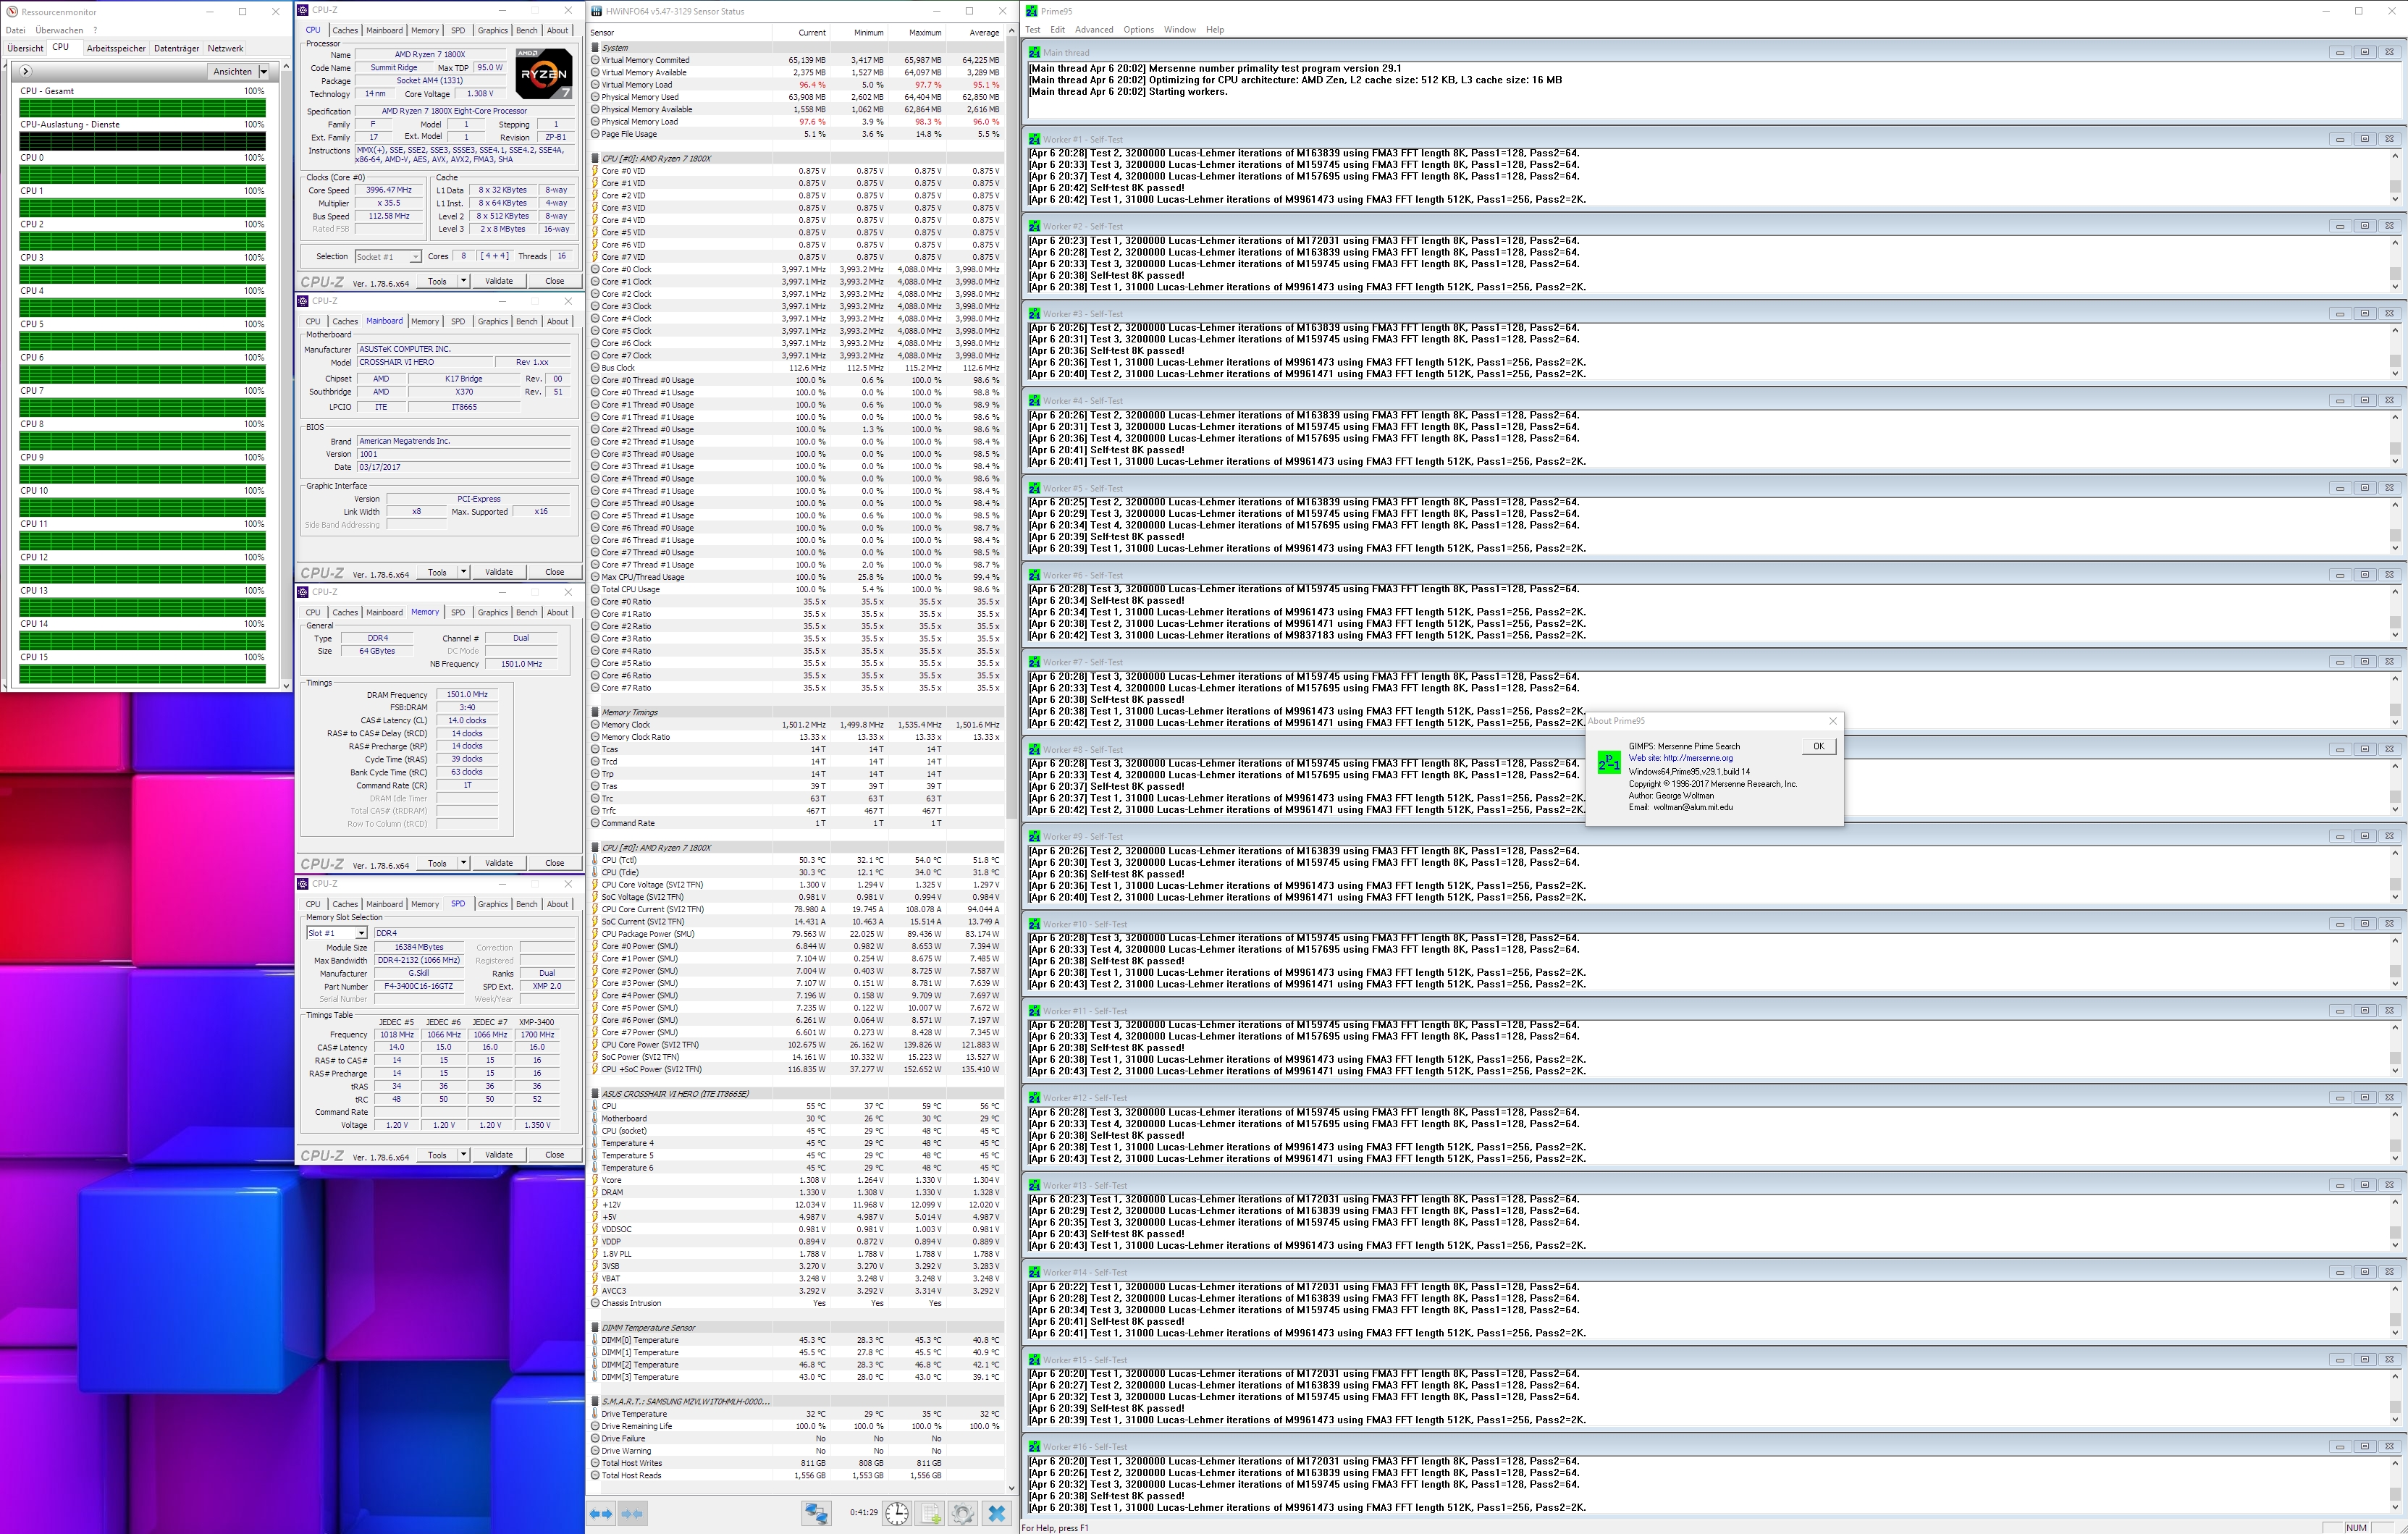
Task: Open Prime95 Options menu
Action: pos(1138,30)
